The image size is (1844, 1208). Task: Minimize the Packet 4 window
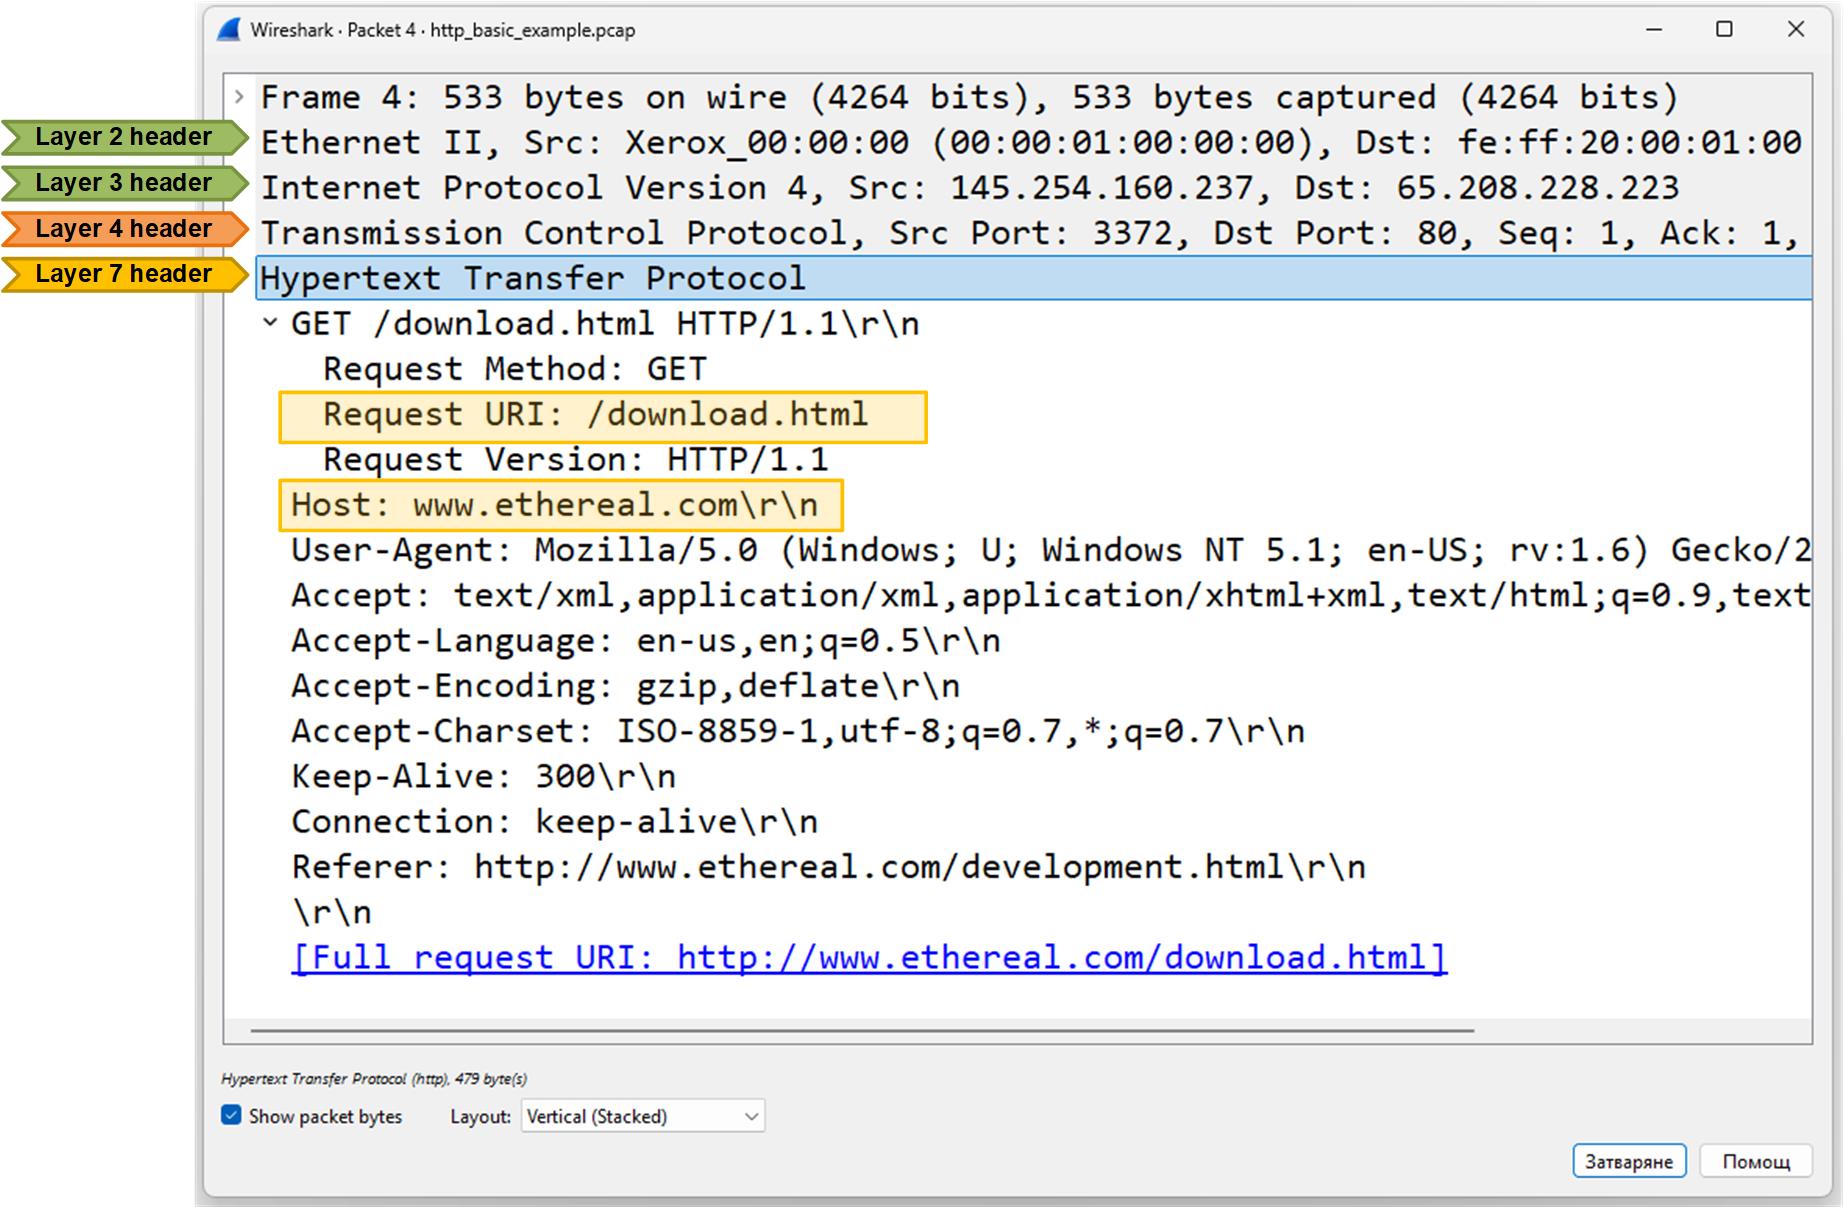[1654, 30]
